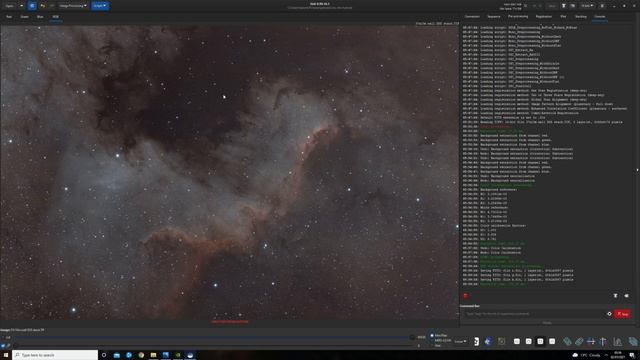Open File Explorer from the taskbar
The image size is (640, 360).
click(x=153, y=355)
